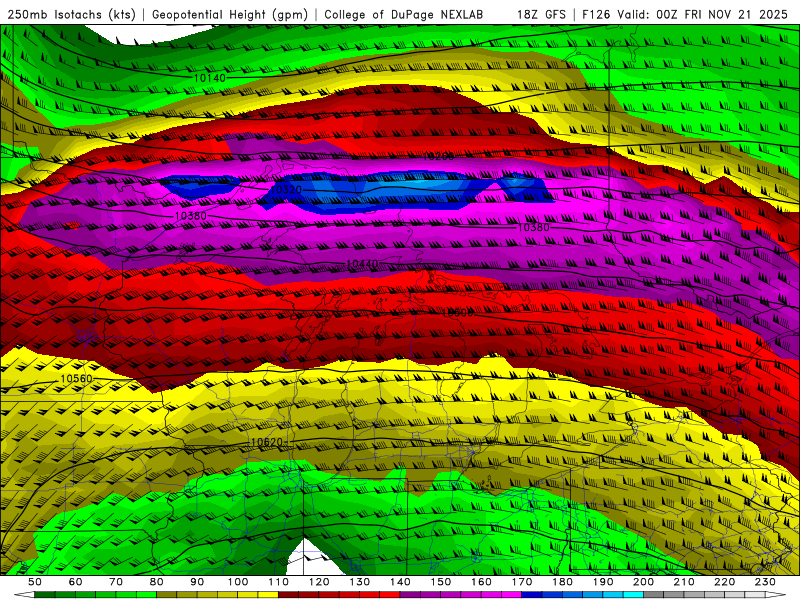Click the 160 kt color scale label
The width and height of the screenshot is (800, 600).
(481, 582)
